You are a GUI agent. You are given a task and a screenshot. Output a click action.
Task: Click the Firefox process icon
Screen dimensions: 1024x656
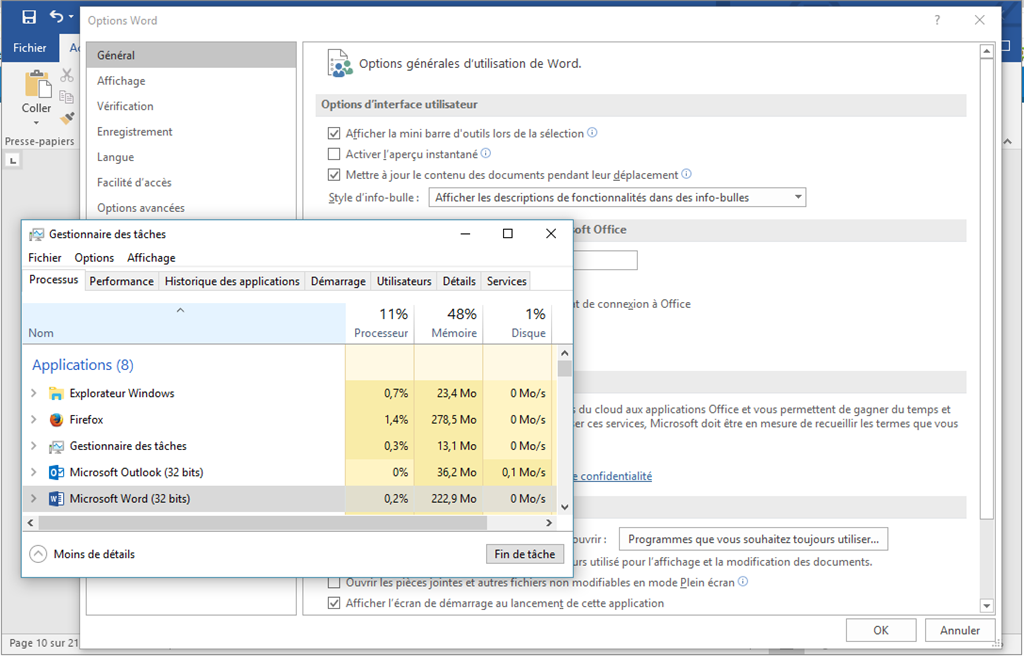[x=56, y=419]
